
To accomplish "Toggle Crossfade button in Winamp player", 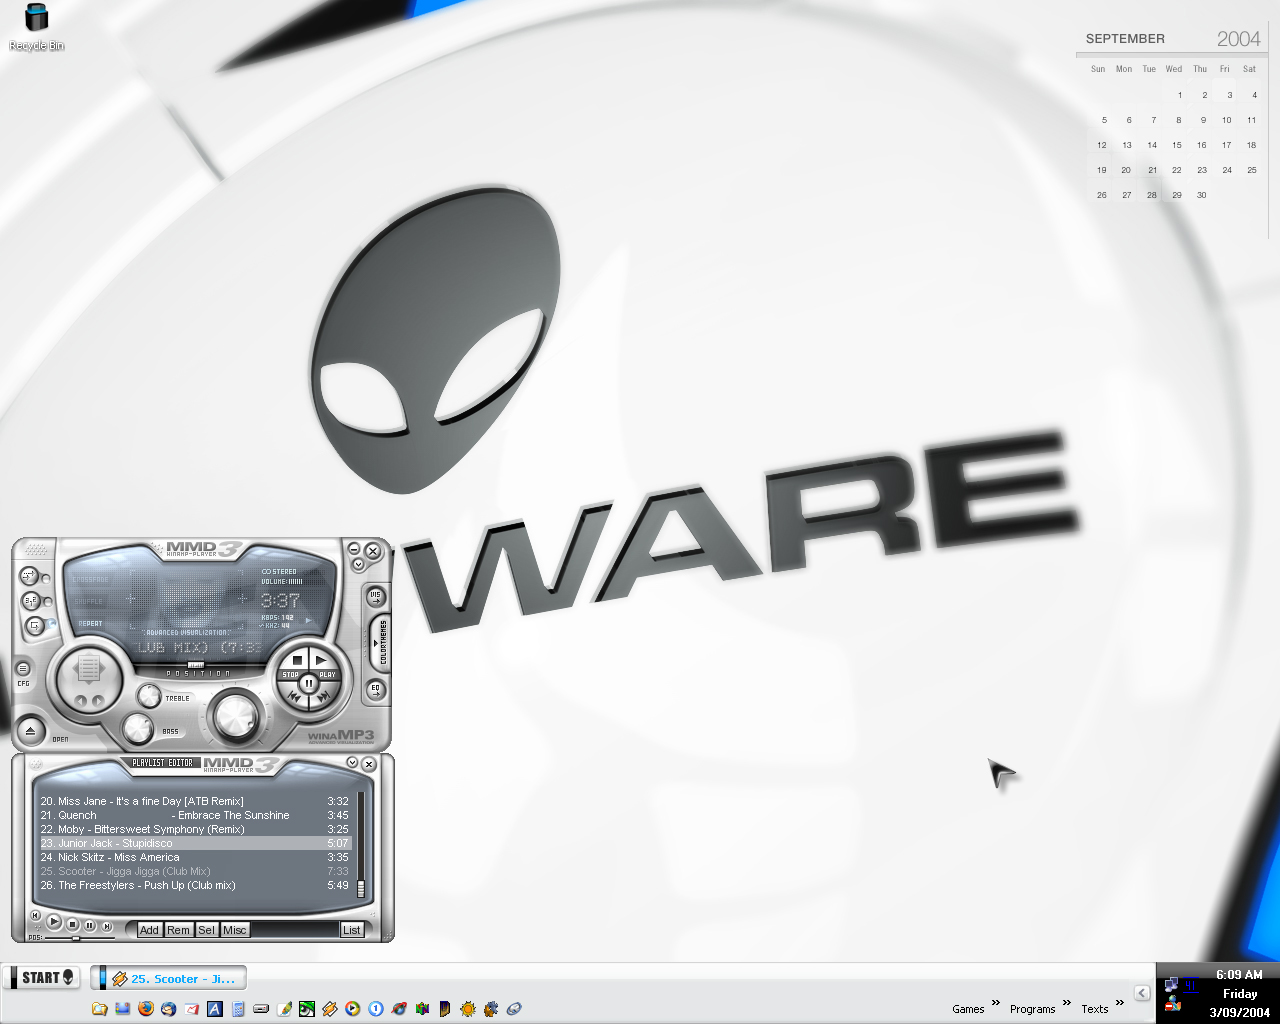I will tap(29, 576).
